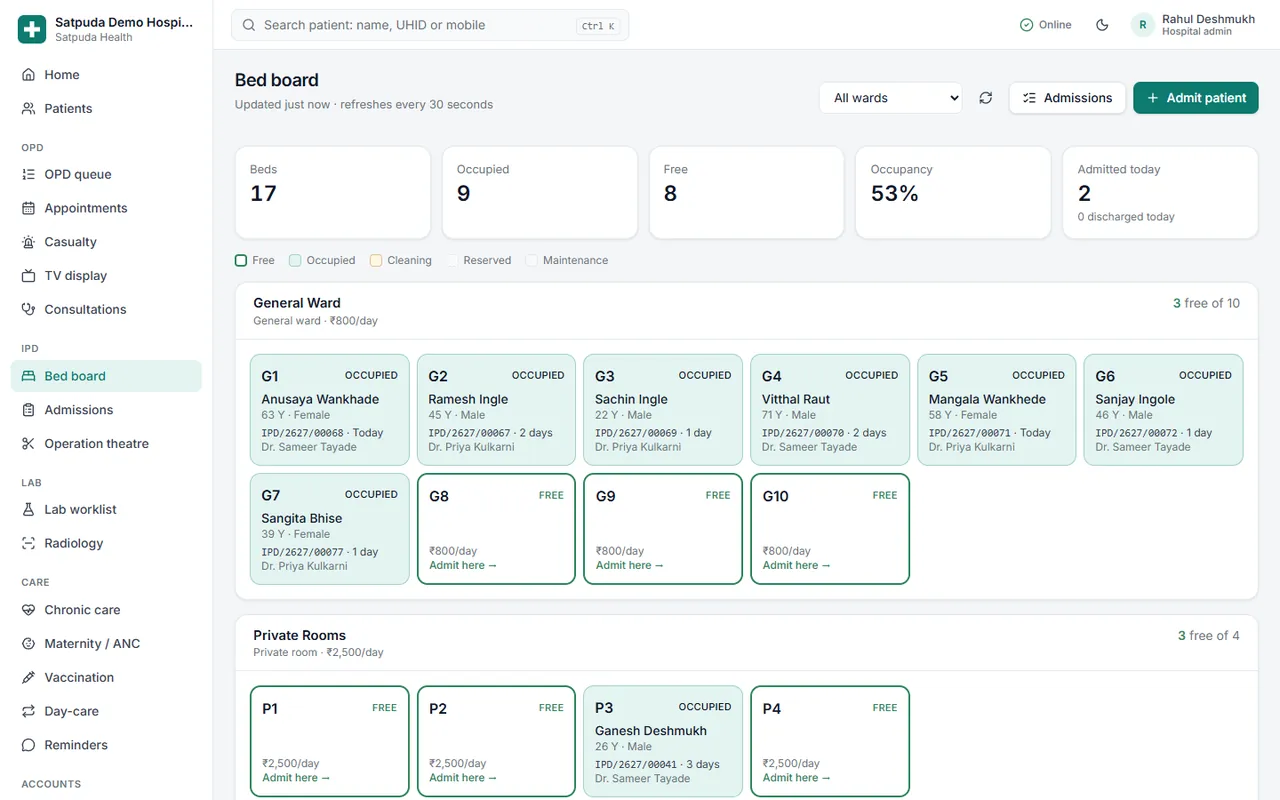Click the Home icon in sidebar
The image size is (1280, 800).
[x=28, y=75]
